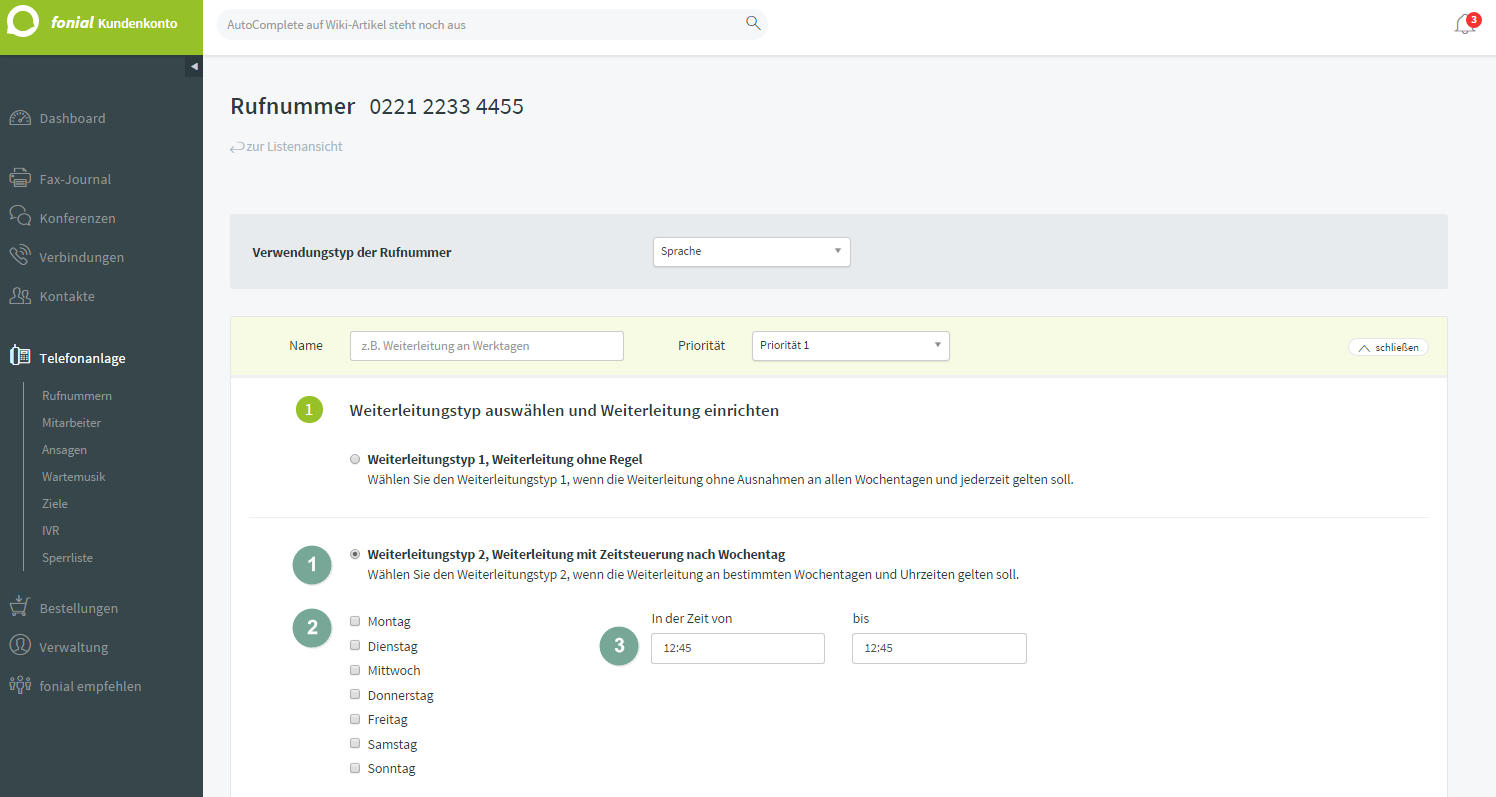Click the 'Priorität' label

click(x=701, y=346)
